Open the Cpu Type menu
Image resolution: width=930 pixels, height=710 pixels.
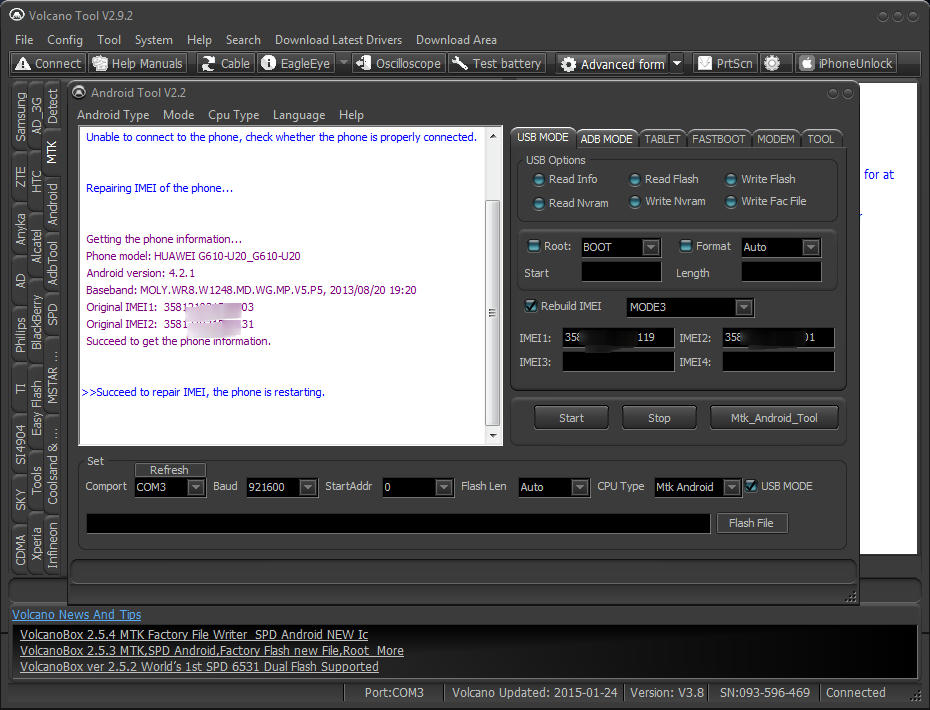click(x=233, y=115)
